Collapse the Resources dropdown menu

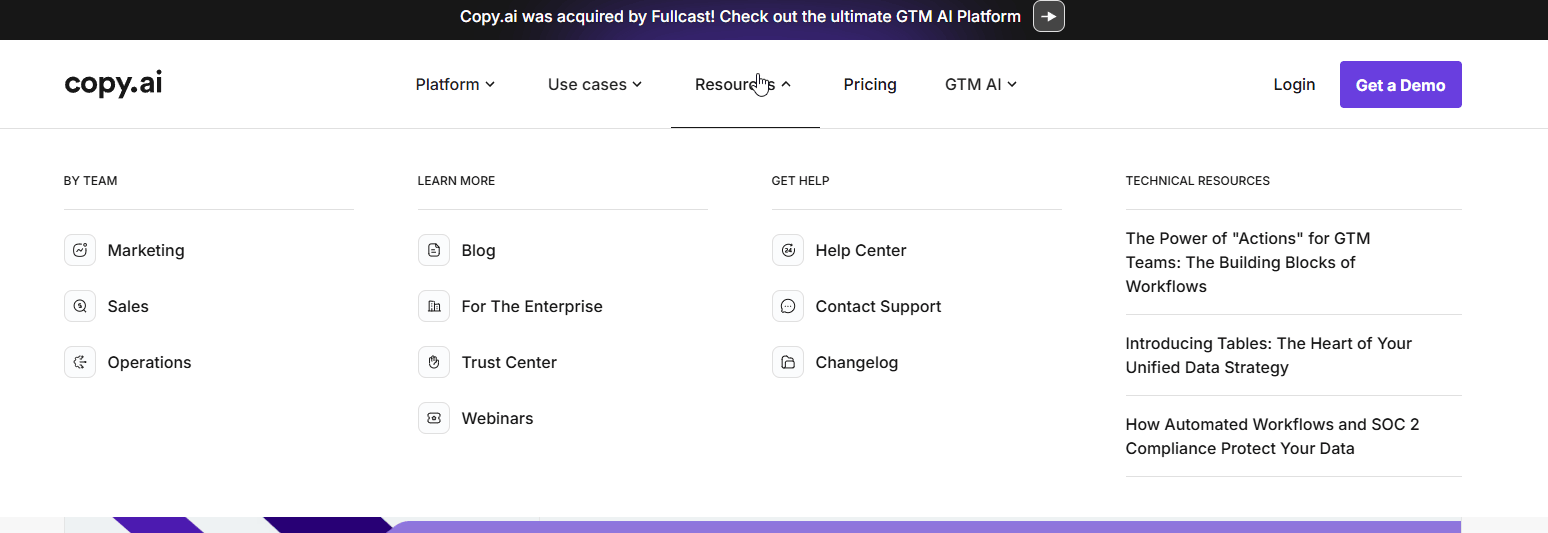(743, 85)
